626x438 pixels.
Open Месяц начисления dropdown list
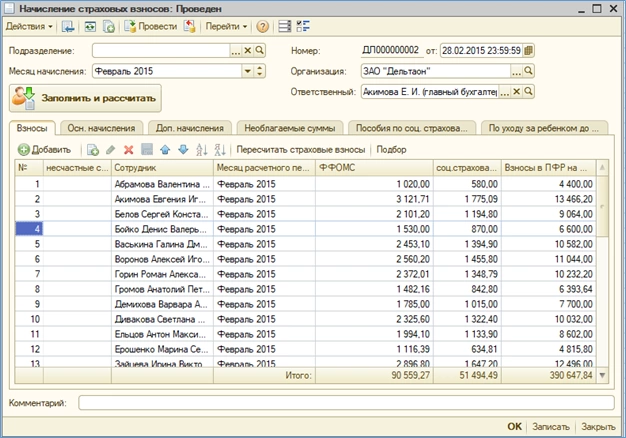[x=246, y=72]
